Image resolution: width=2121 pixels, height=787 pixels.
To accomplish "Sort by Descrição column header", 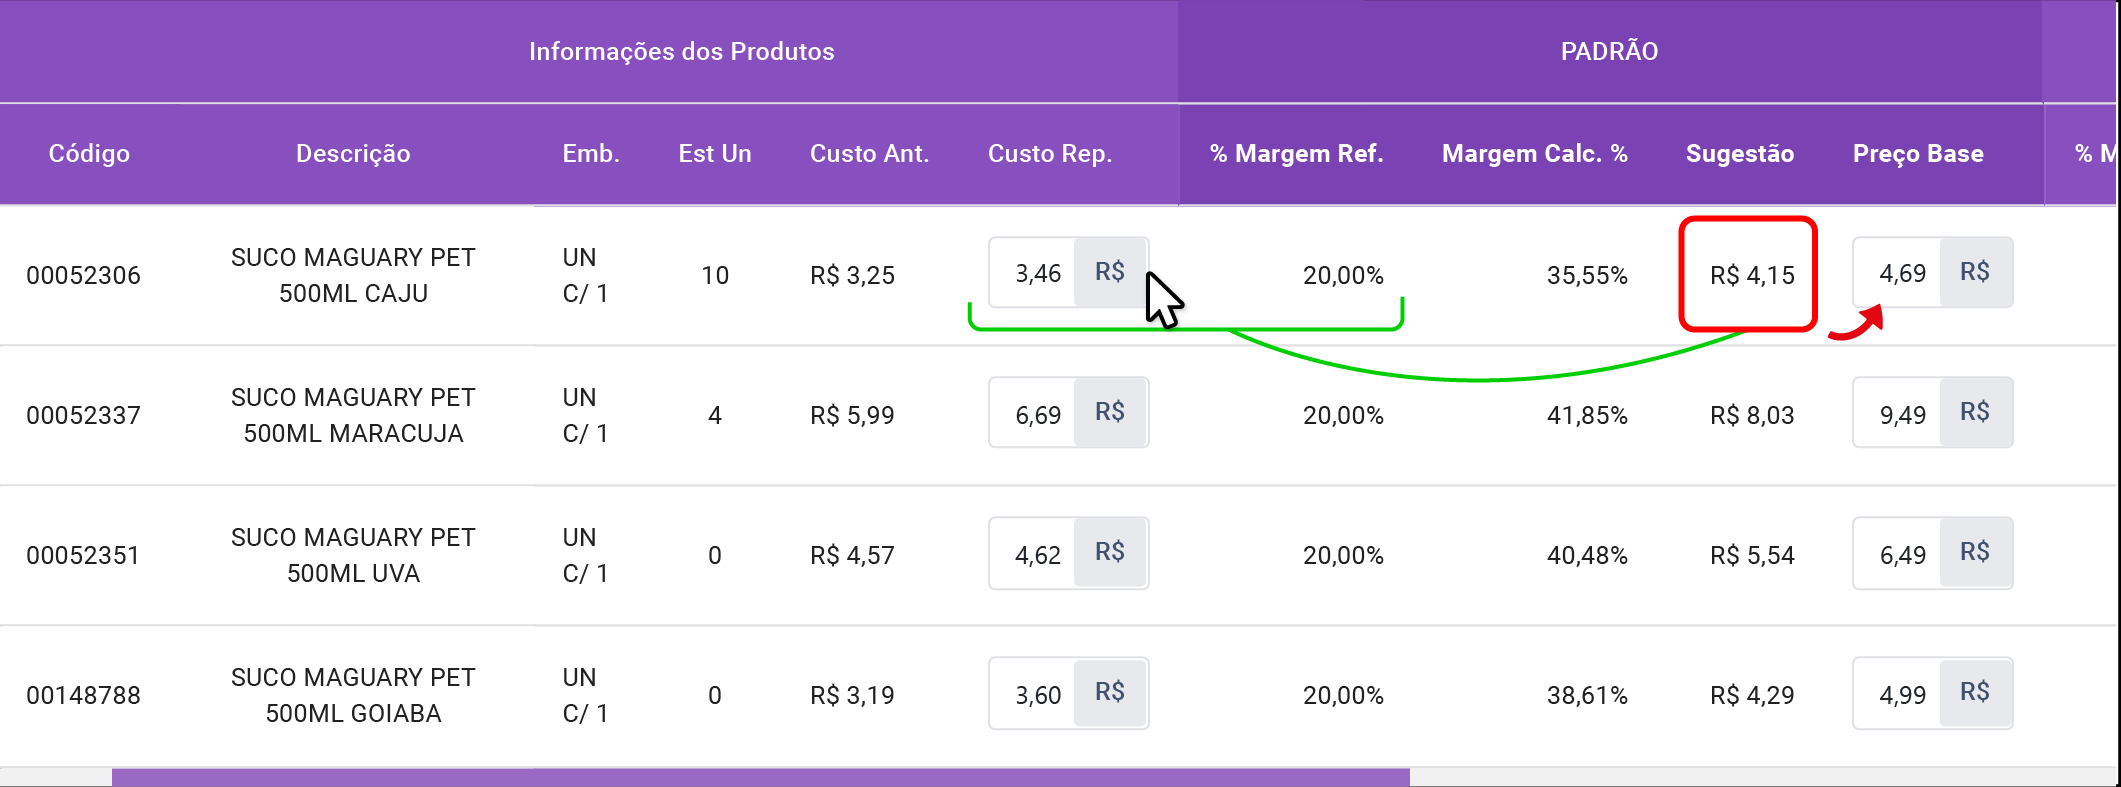I will [353, 154].
